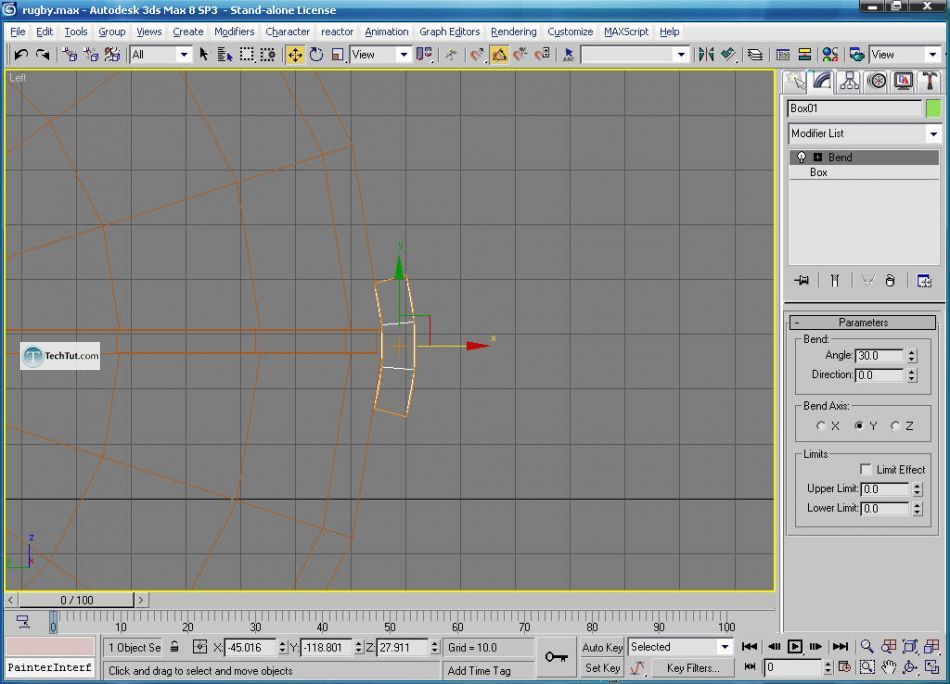This screenshot has height=684, width=950.
Task: Open the Curve Editor icon
Action: (783, 55)
